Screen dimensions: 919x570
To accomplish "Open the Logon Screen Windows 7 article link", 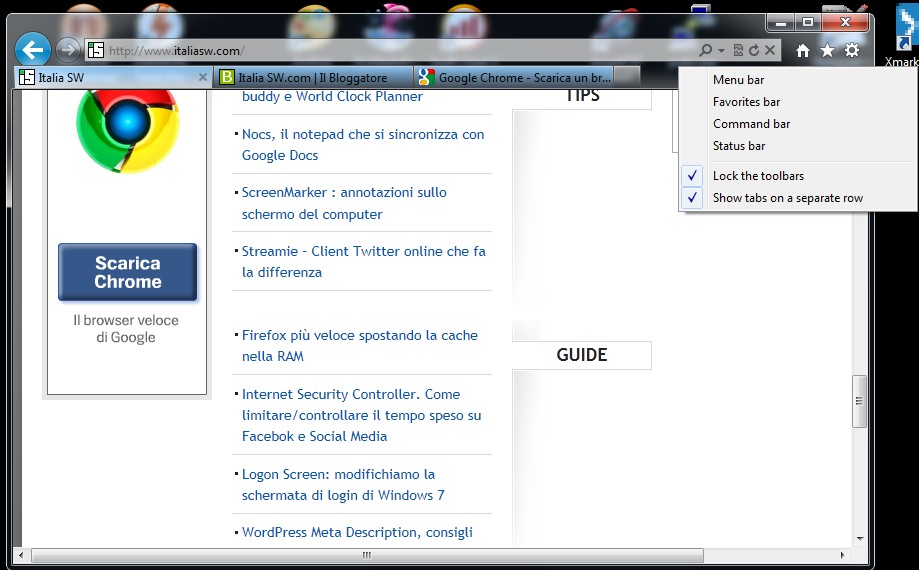I will tap(343, 484).
